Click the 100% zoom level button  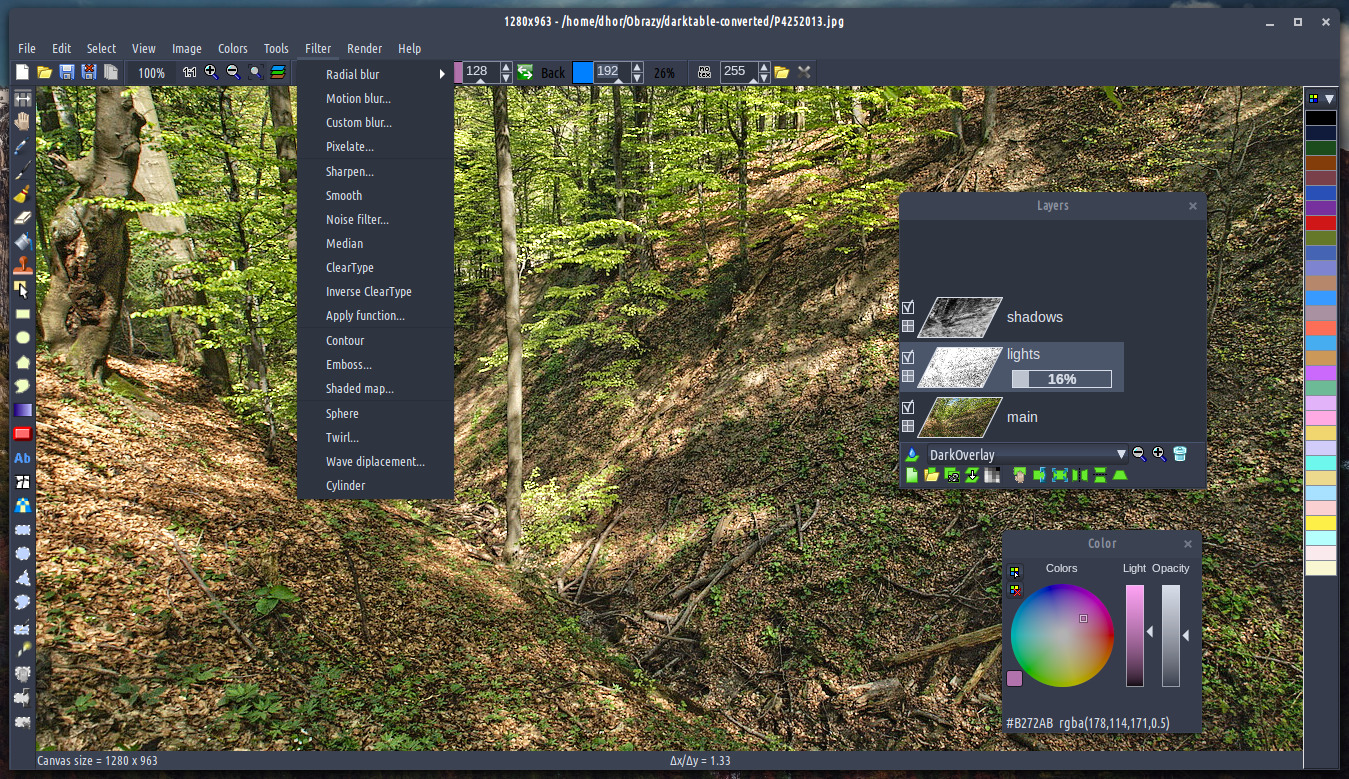tap(152, 73)
